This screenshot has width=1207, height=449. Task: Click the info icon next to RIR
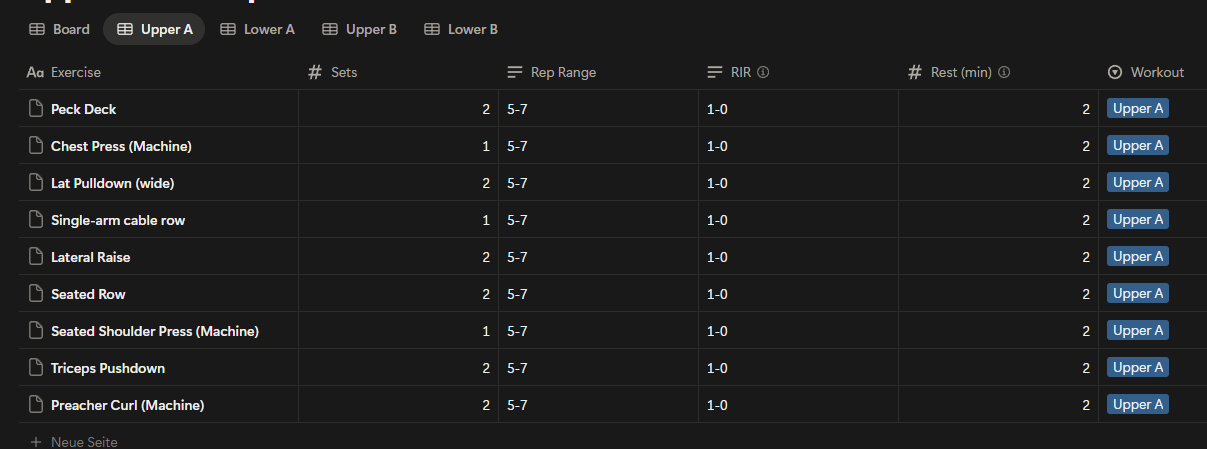point(763,72)
